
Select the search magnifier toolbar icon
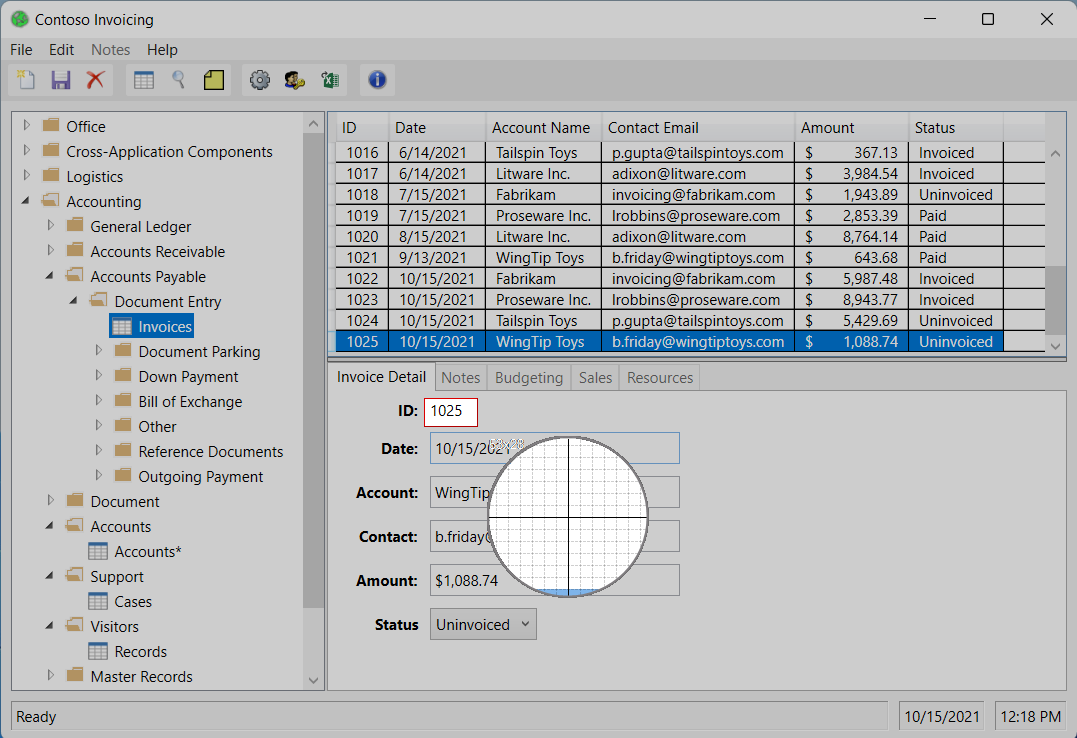click(x=177, y=80)
